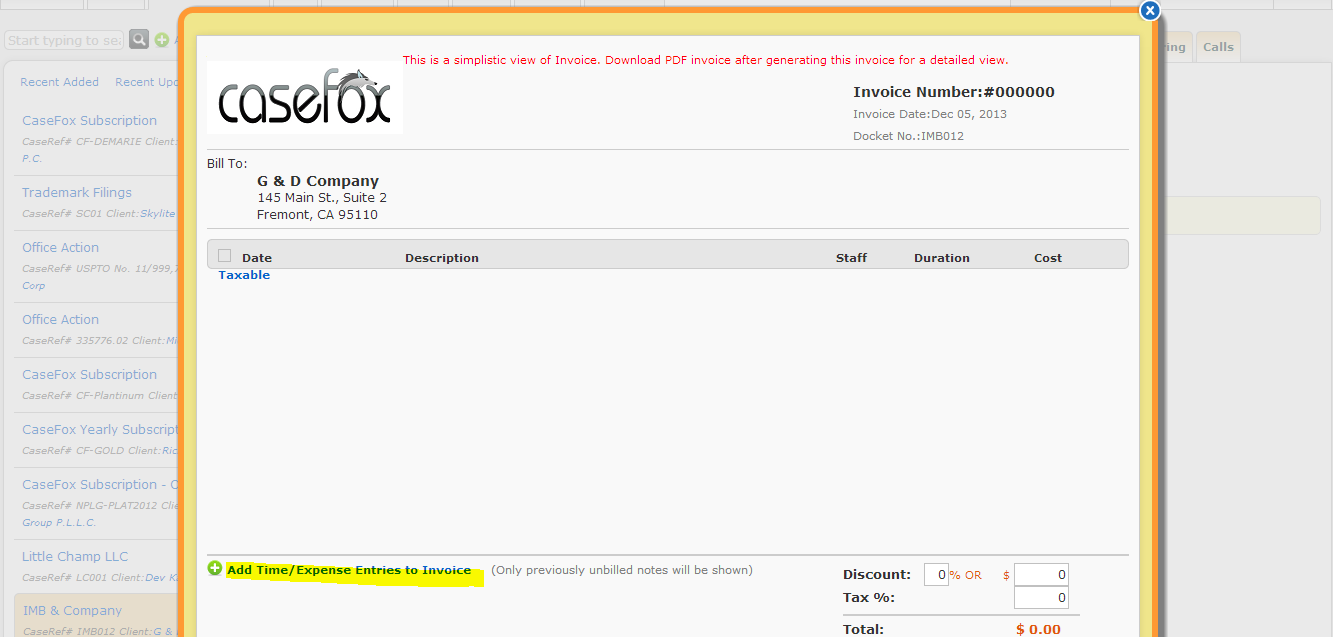Viewport: 1333px width, 637px height.
Task: Click the Taxable link
Action: (244, 275)
